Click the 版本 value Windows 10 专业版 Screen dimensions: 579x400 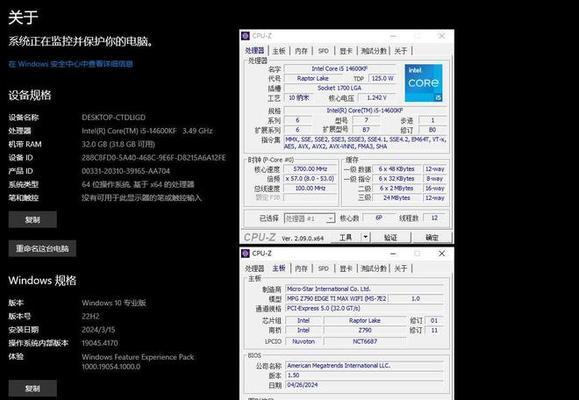pyautogui.click(x=114, y=303)
